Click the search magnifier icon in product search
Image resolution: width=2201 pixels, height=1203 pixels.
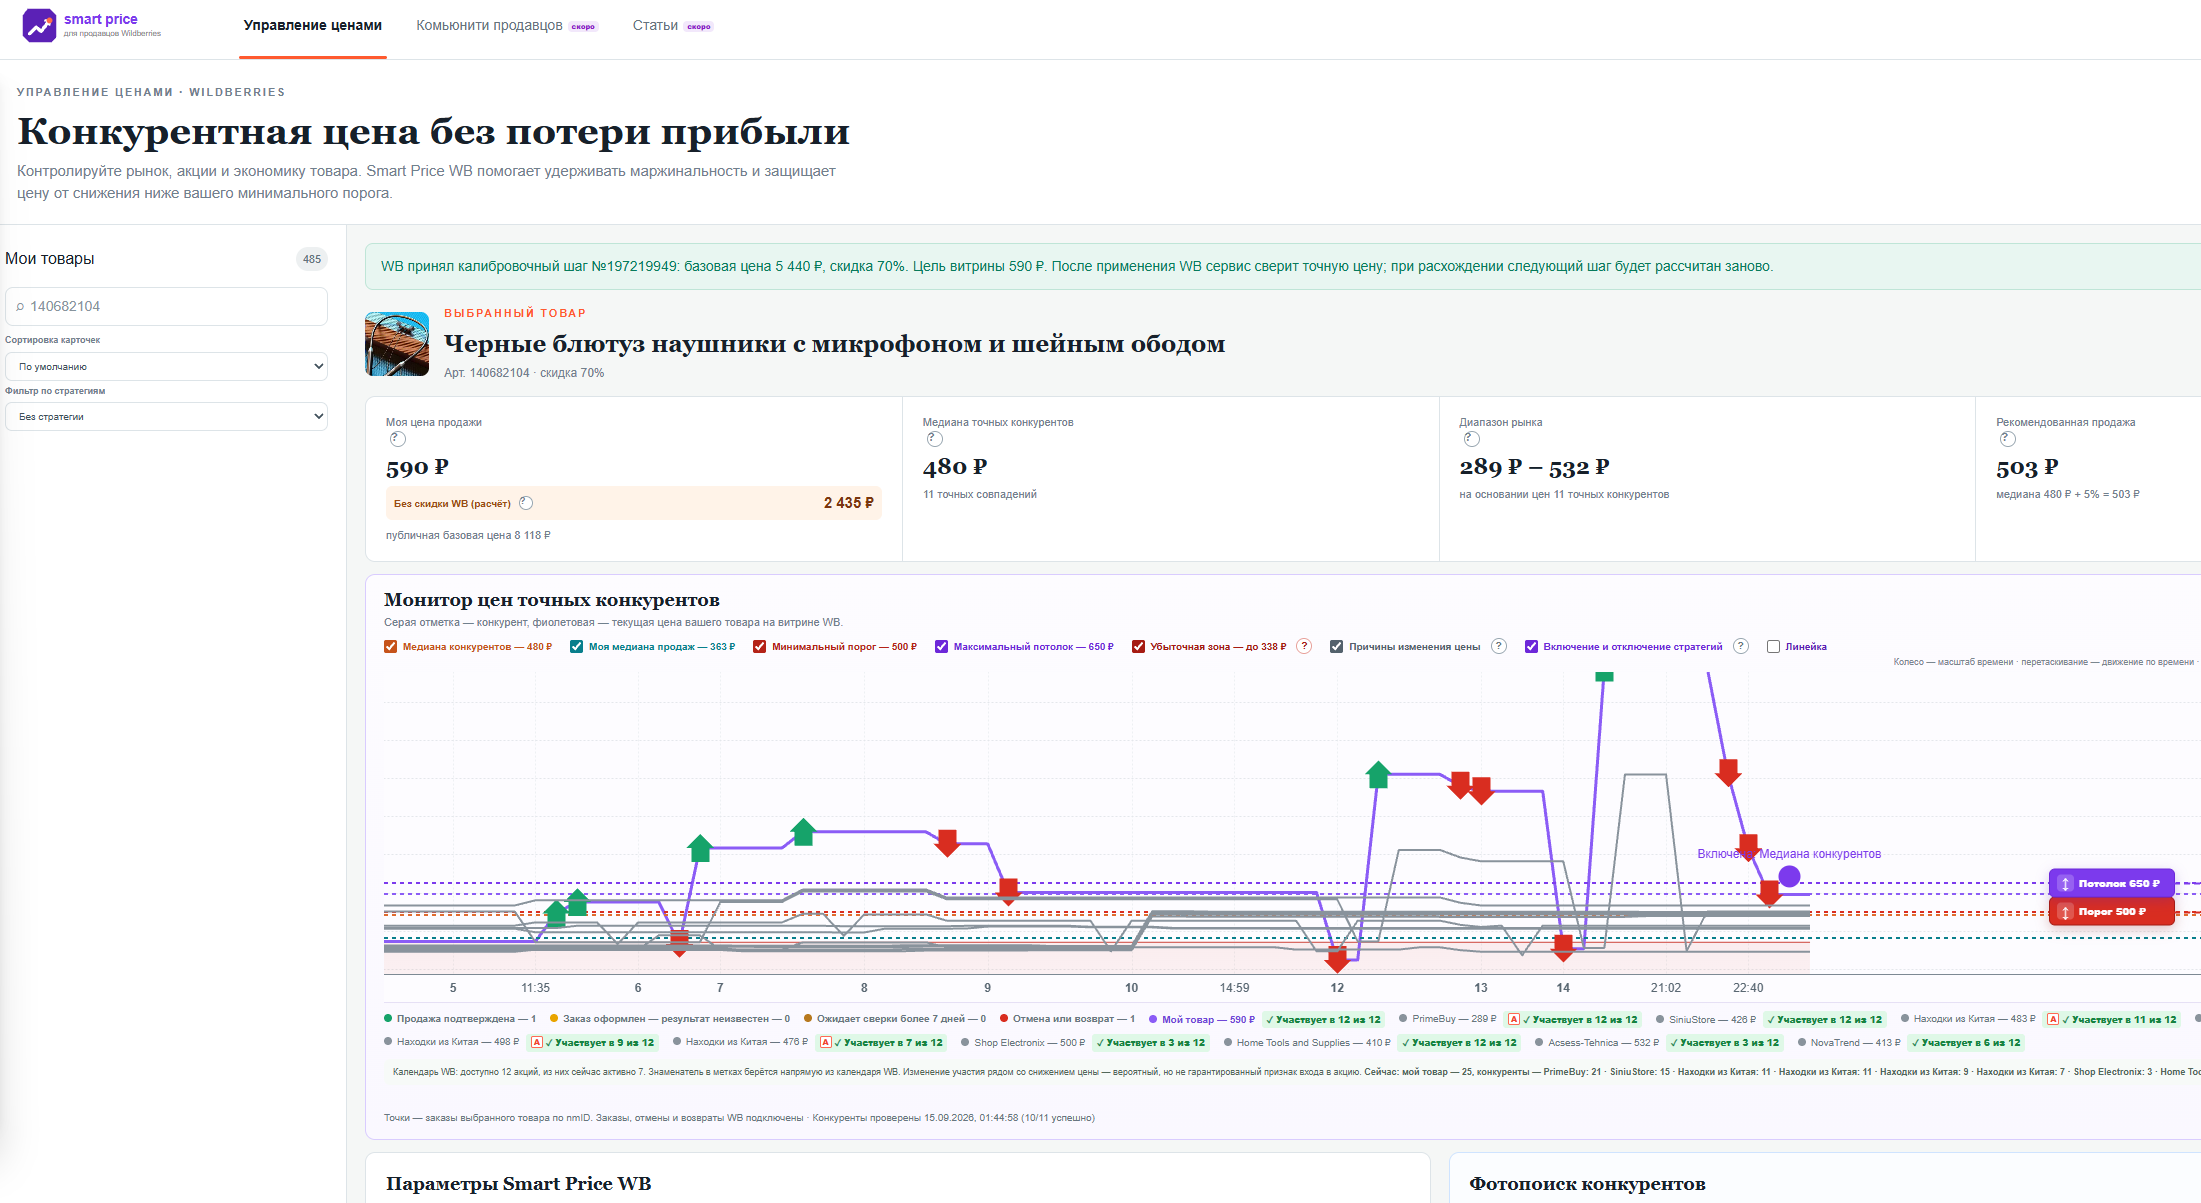coord(20,307)
